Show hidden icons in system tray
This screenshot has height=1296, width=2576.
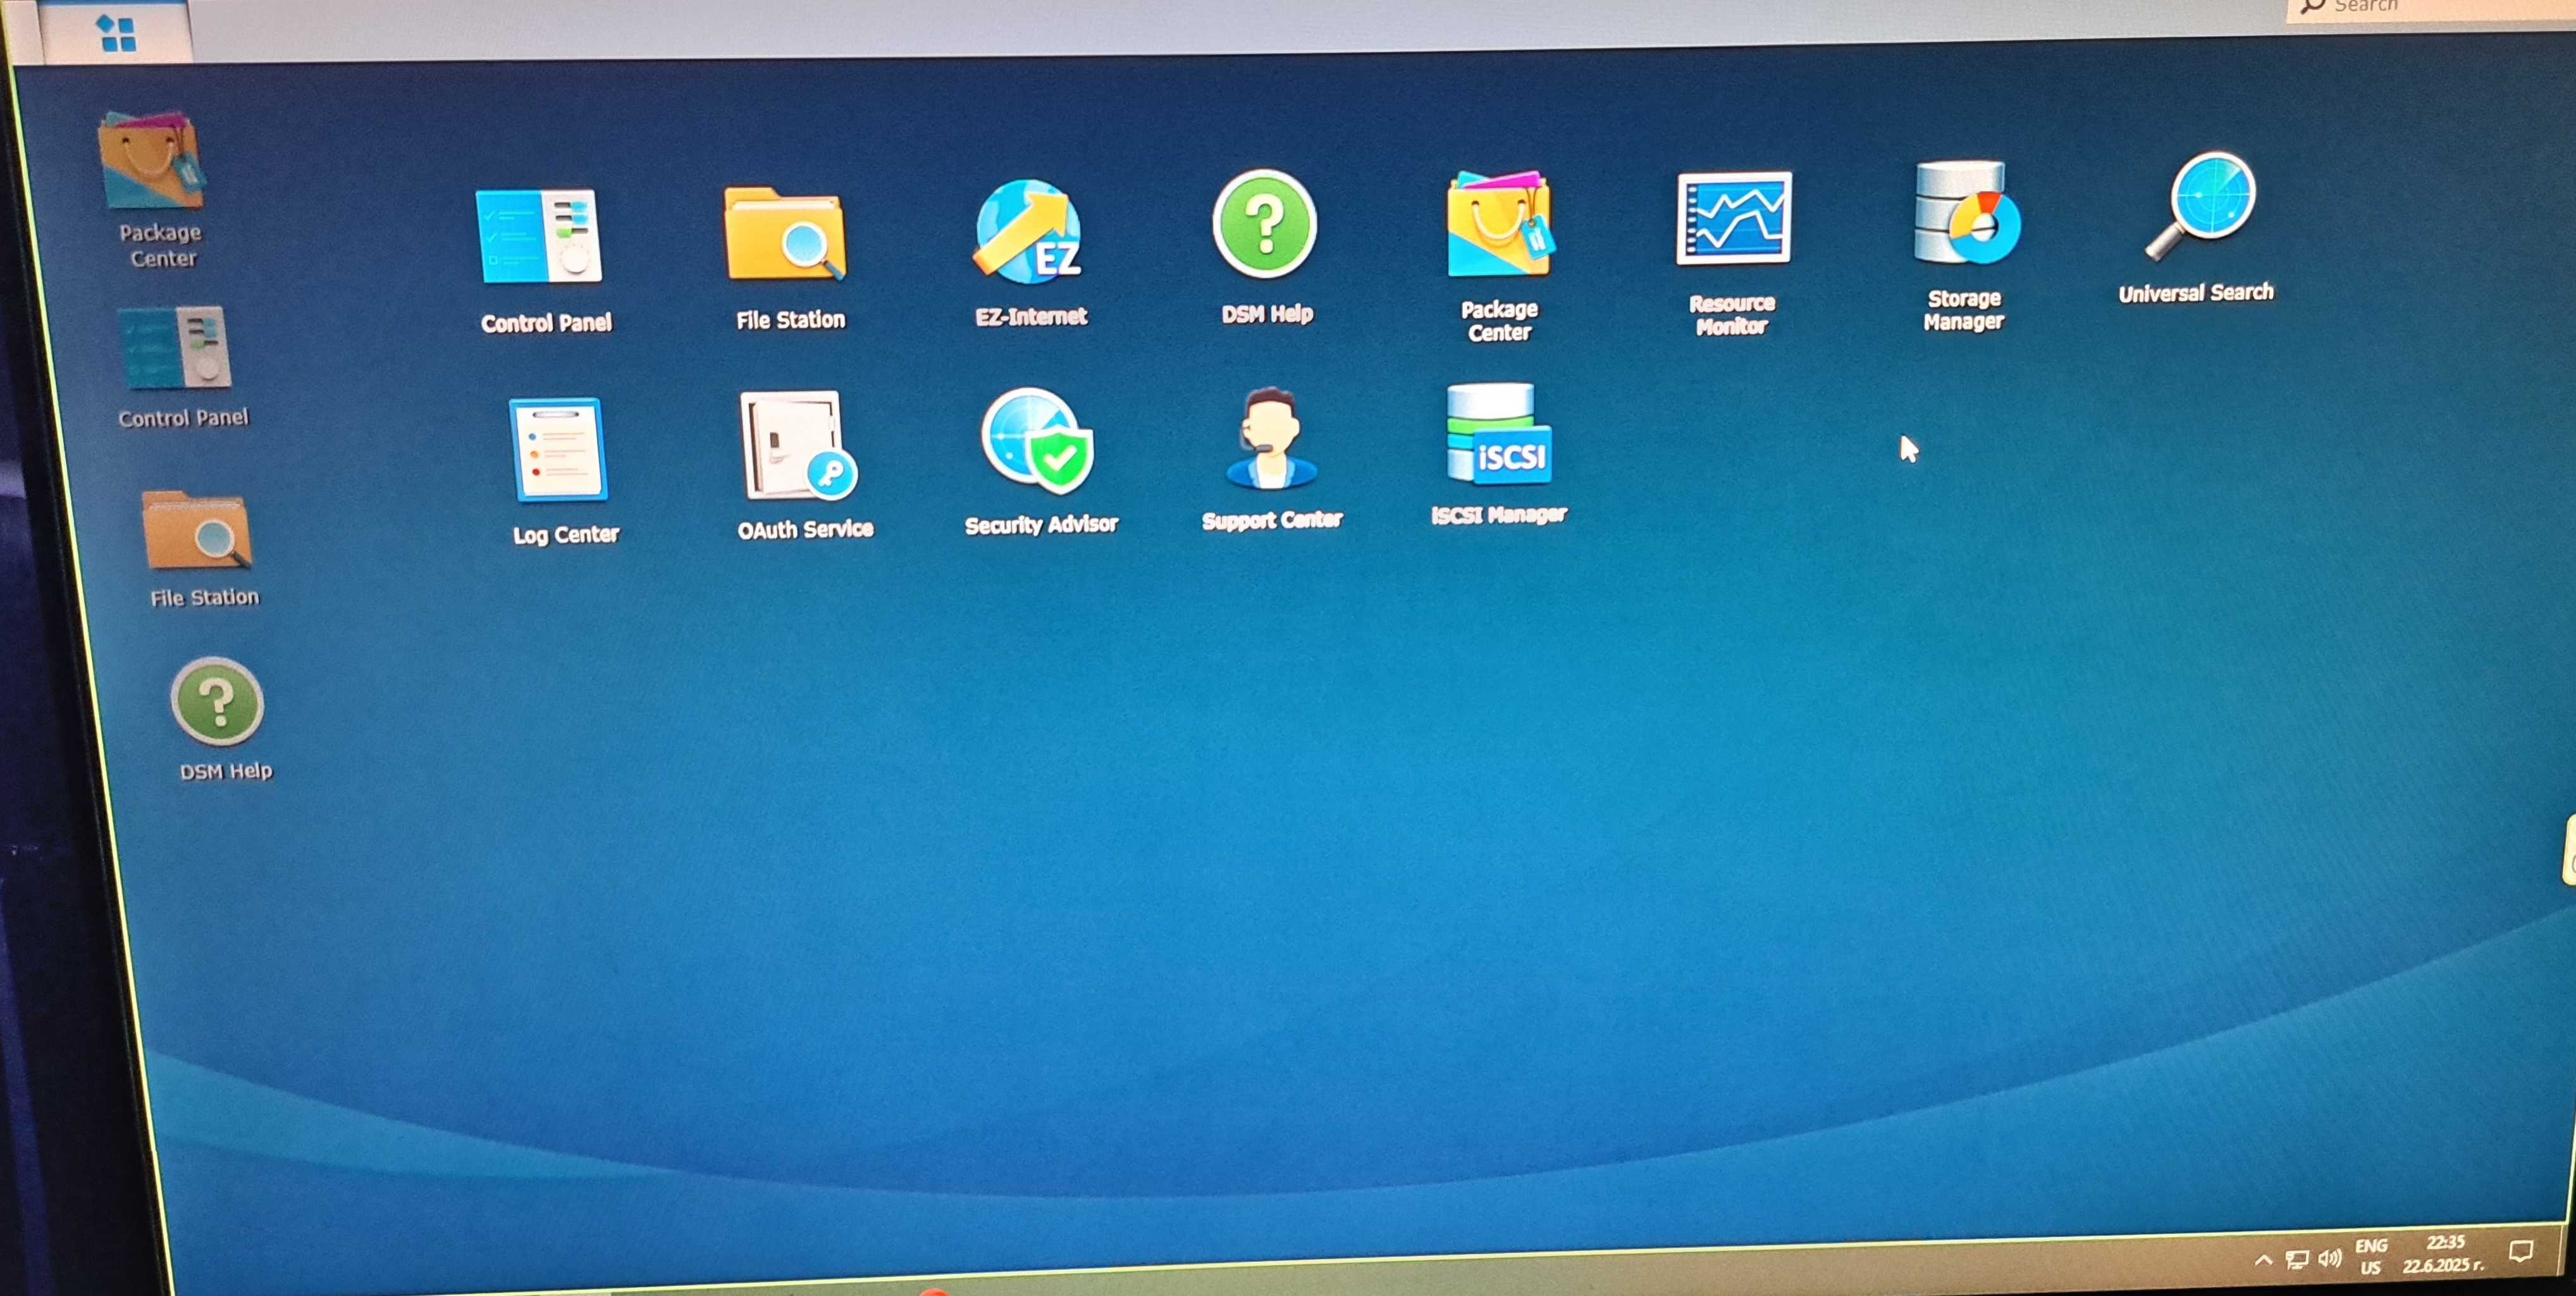coord(2262,1260)
